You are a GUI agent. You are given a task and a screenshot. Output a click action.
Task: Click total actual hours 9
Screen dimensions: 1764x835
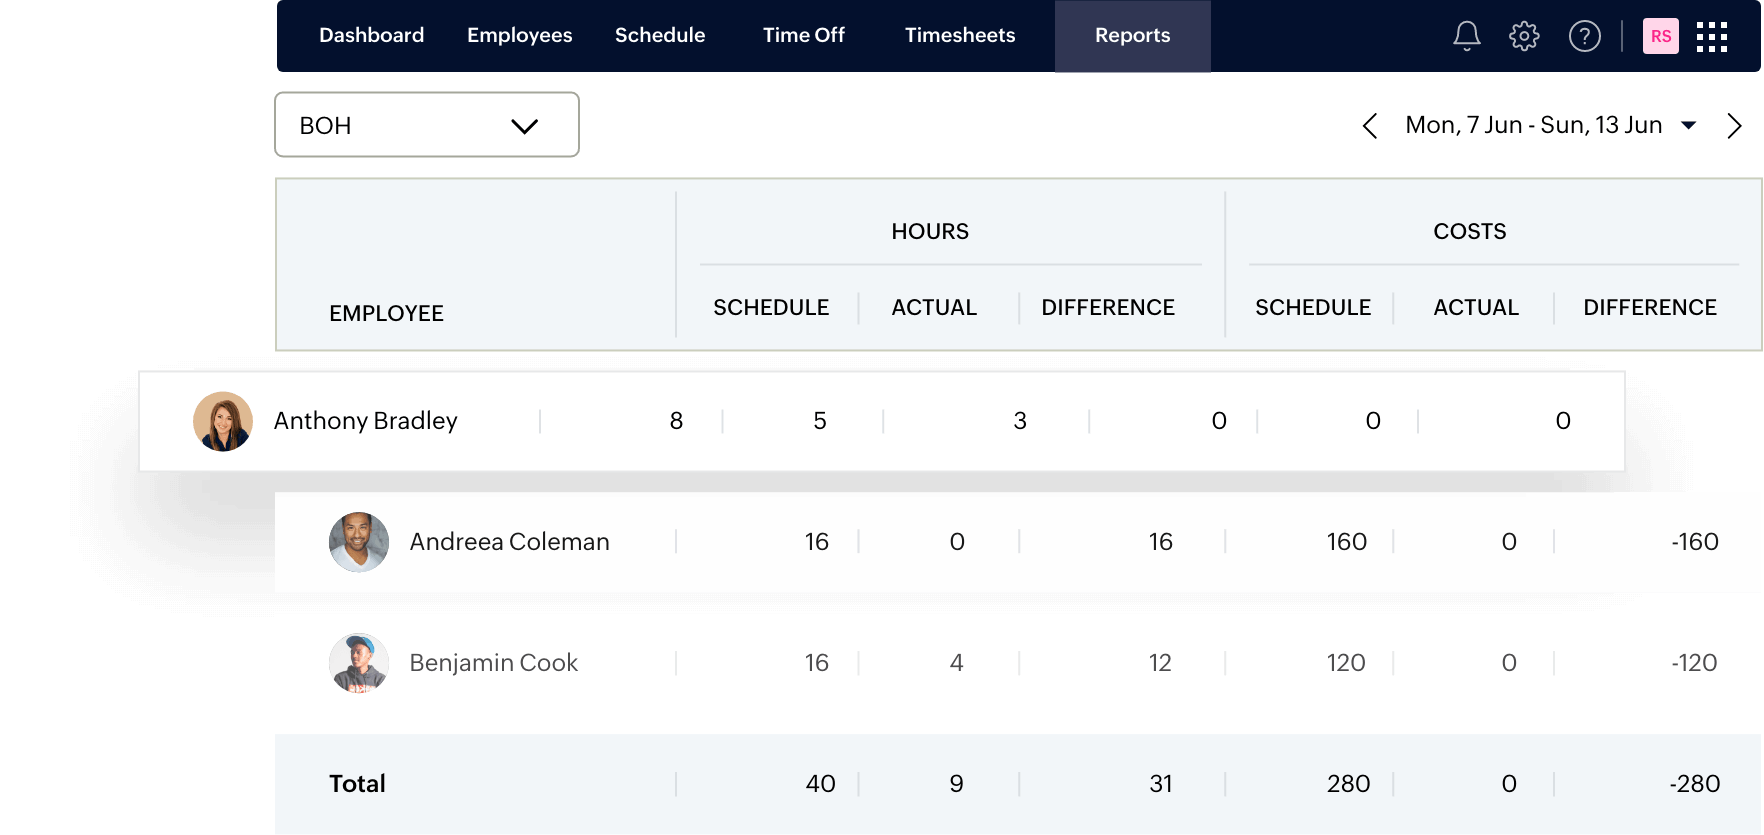point(957,784)
